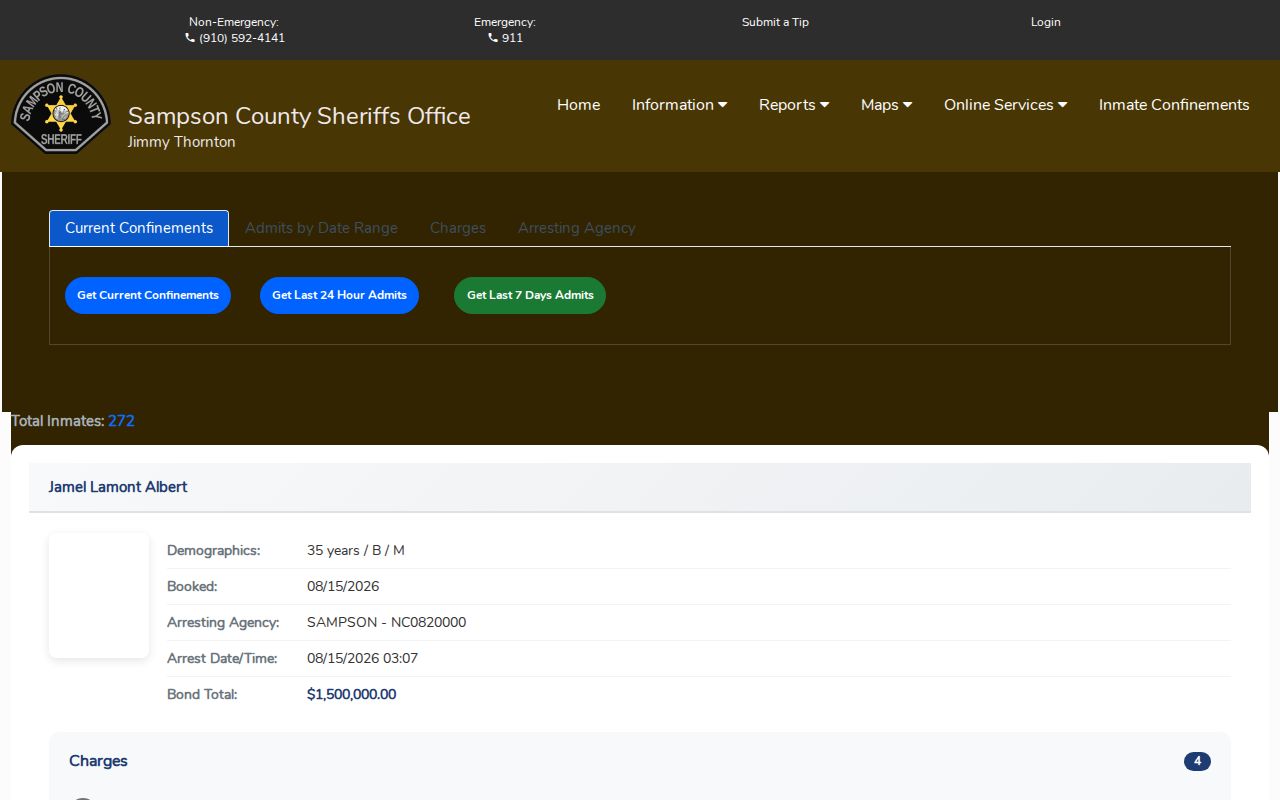The width and height of the screenshot is (1280, 800).
Task: Click the arresting agency SAMPSON - NC0820000
Action: 386,622
